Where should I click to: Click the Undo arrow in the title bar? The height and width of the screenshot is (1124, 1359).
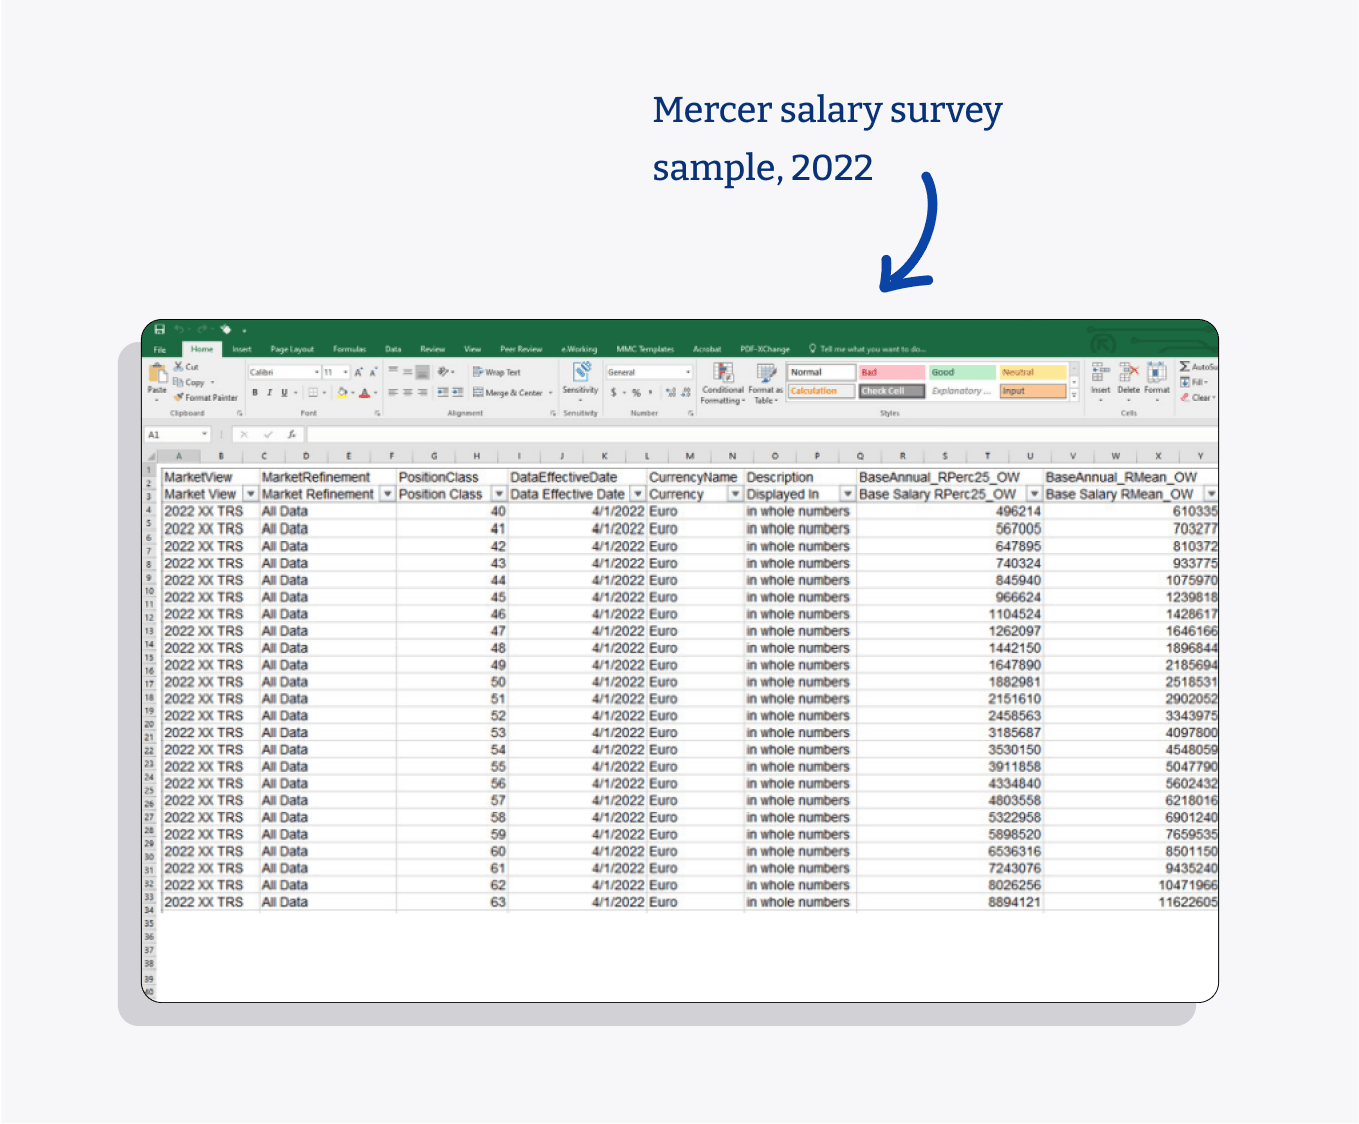pyautogui.click(x=180, y=329)
